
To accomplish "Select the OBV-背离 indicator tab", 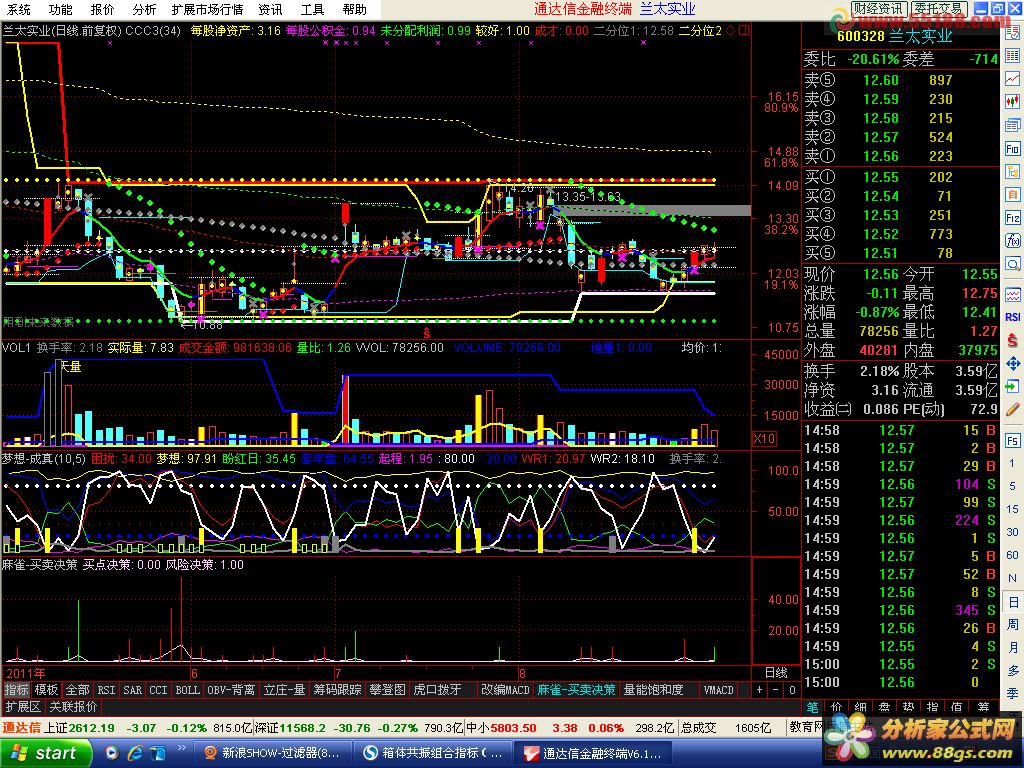I will (231, 690).
